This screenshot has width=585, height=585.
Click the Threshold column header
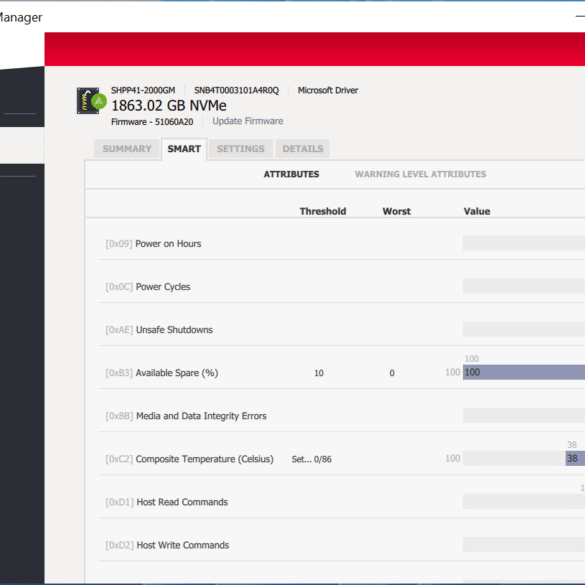(323, 211)
